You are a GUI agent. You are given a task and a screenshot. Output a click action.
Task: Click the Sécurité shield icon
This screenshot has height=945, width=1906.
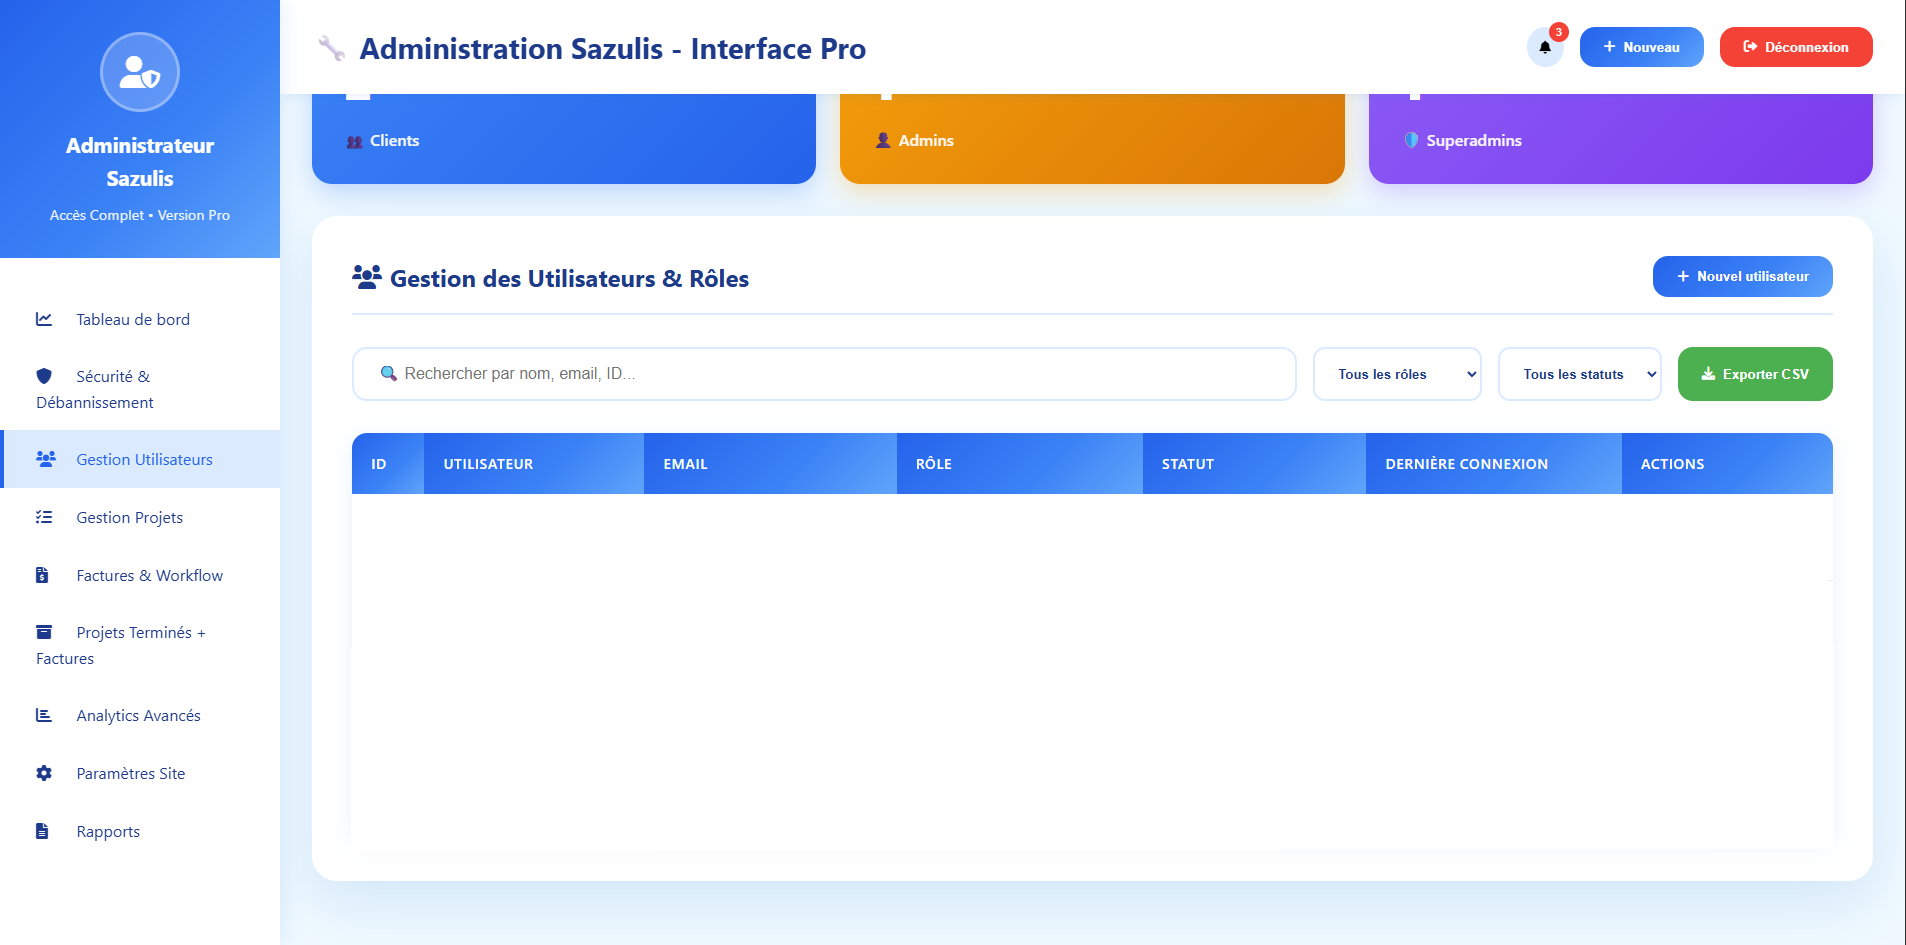coord(44,376)
